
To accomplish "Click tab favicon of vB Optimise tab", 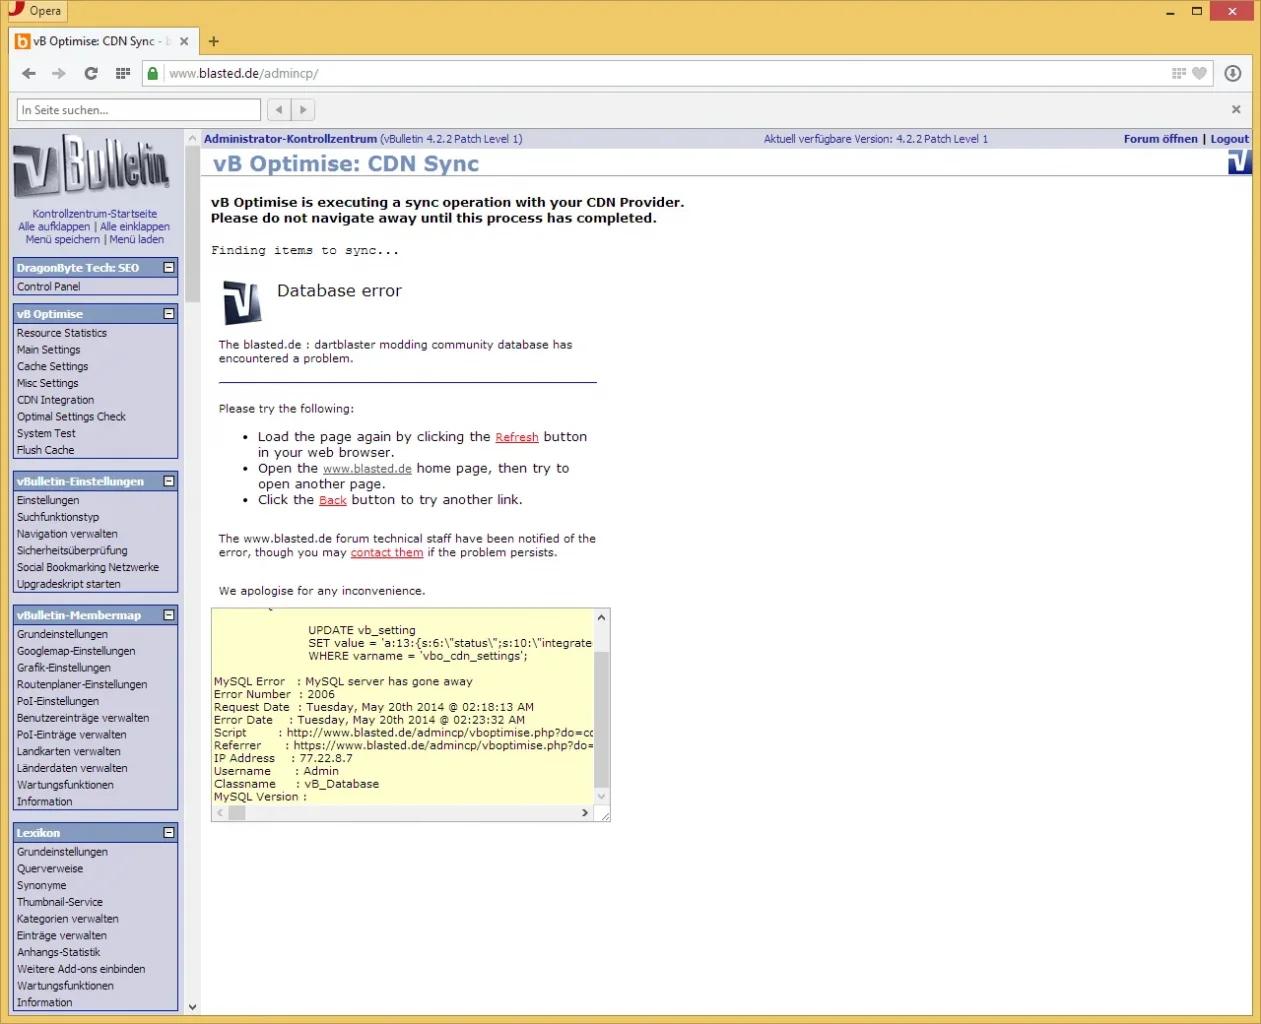I will point(23,41).
